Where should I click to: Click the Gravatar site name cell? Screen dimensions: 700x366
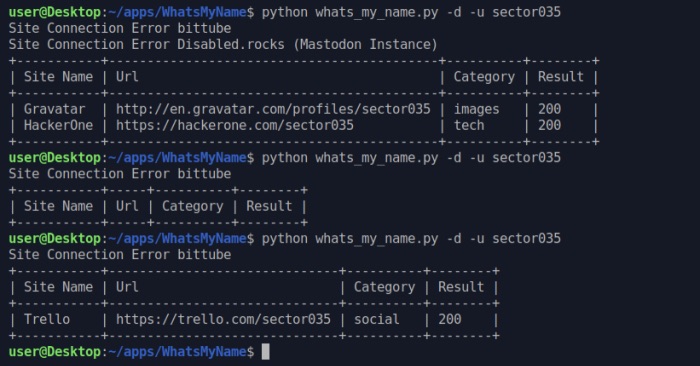coord(54,109)
